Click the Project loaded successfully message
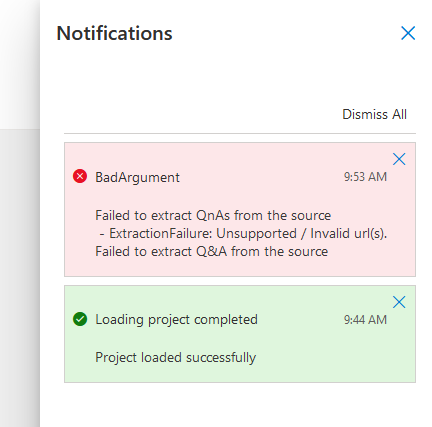Viewport: 432px width, 427px height. (x=176, y=357)
